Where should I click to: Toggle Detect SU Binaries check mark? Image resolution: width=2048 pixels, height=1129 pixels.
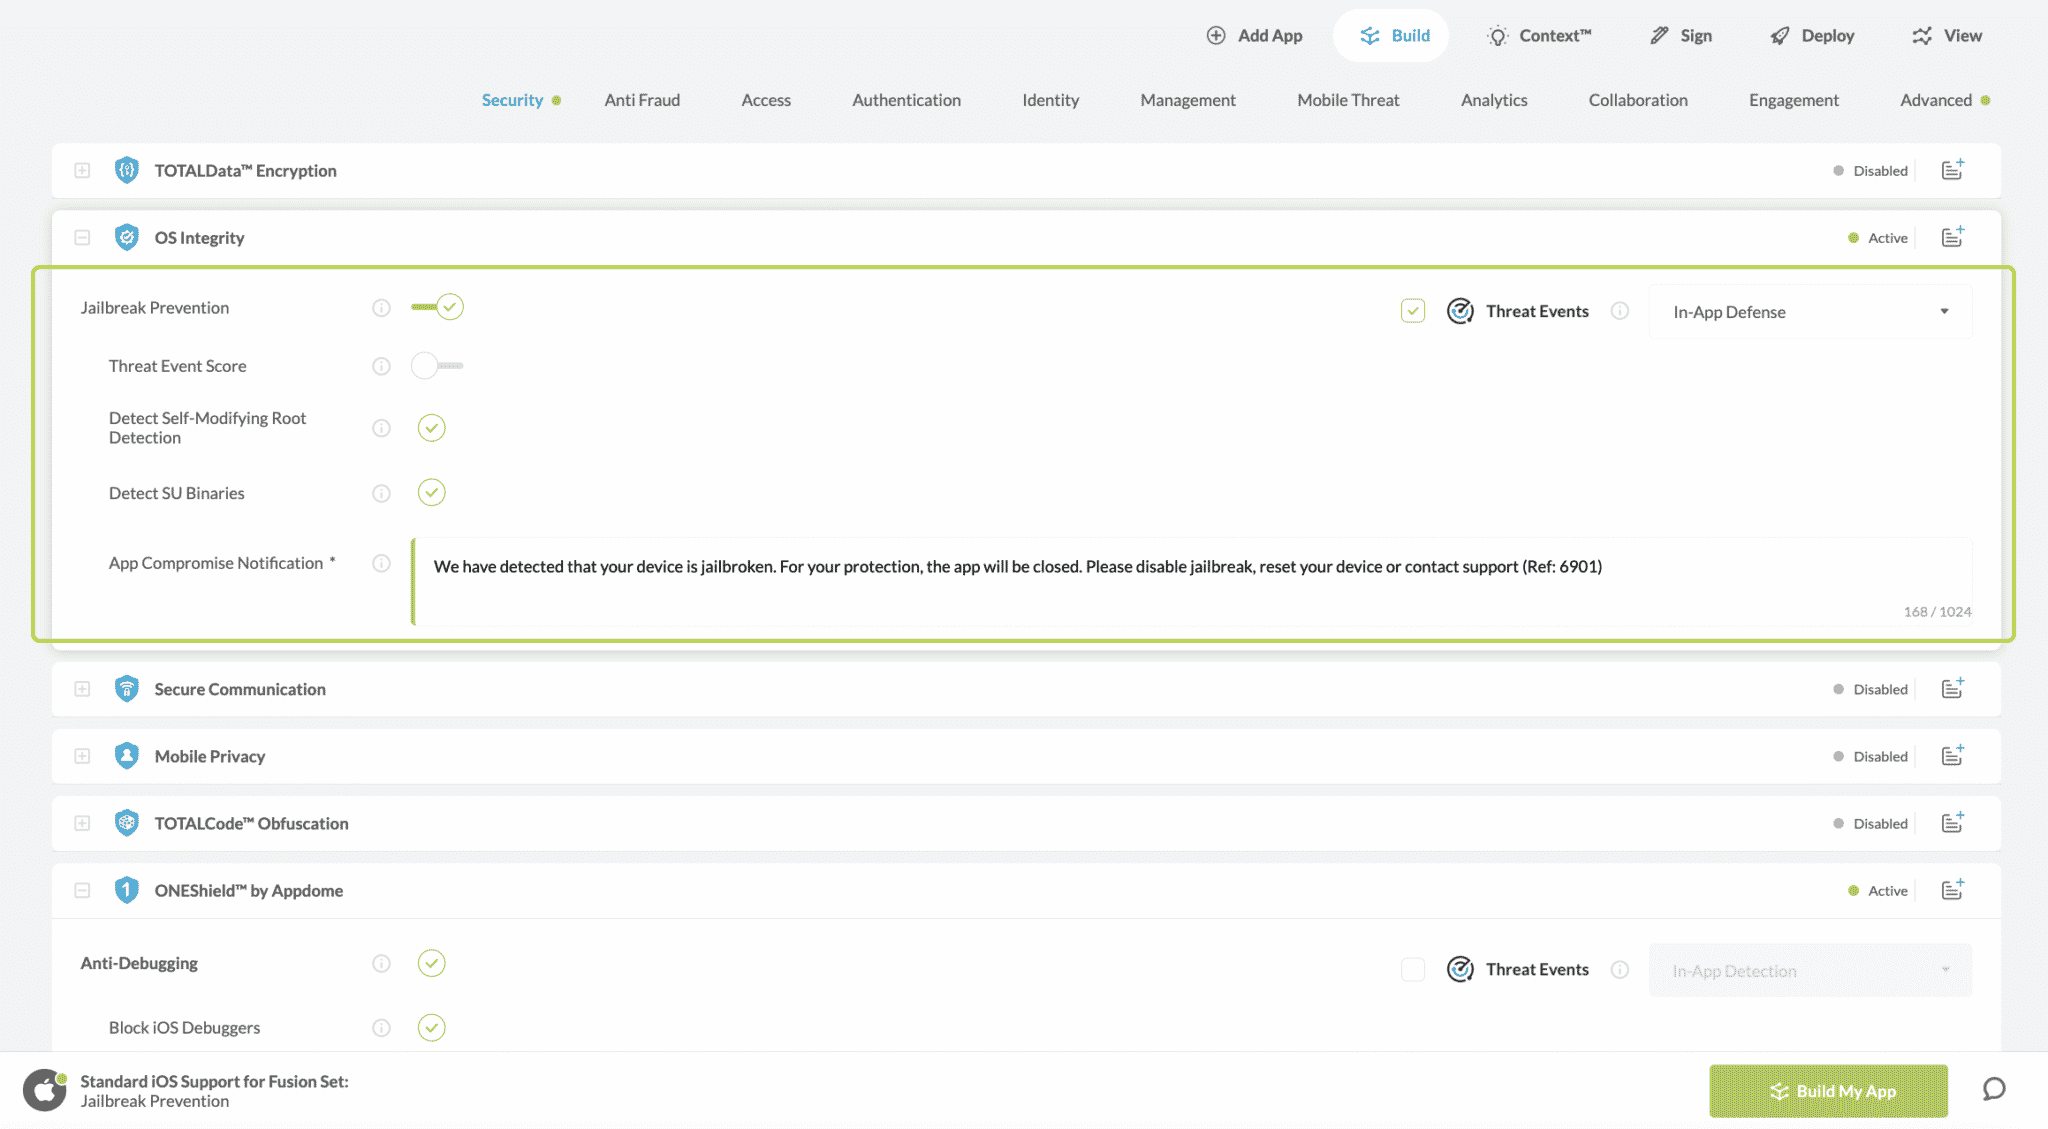pyautogui.click(x=431, y=493)
